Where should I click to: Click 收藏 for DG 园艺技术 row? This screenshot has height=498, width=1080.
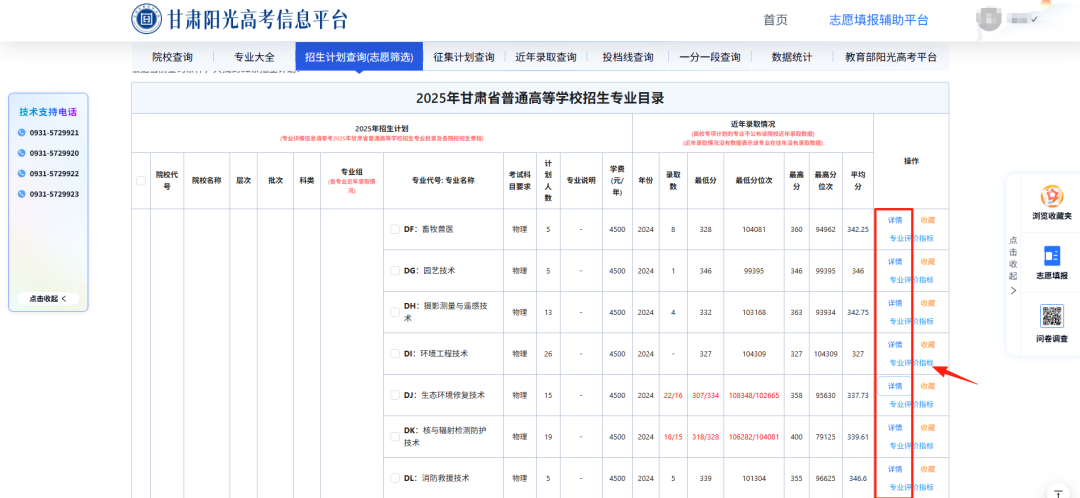928,262
